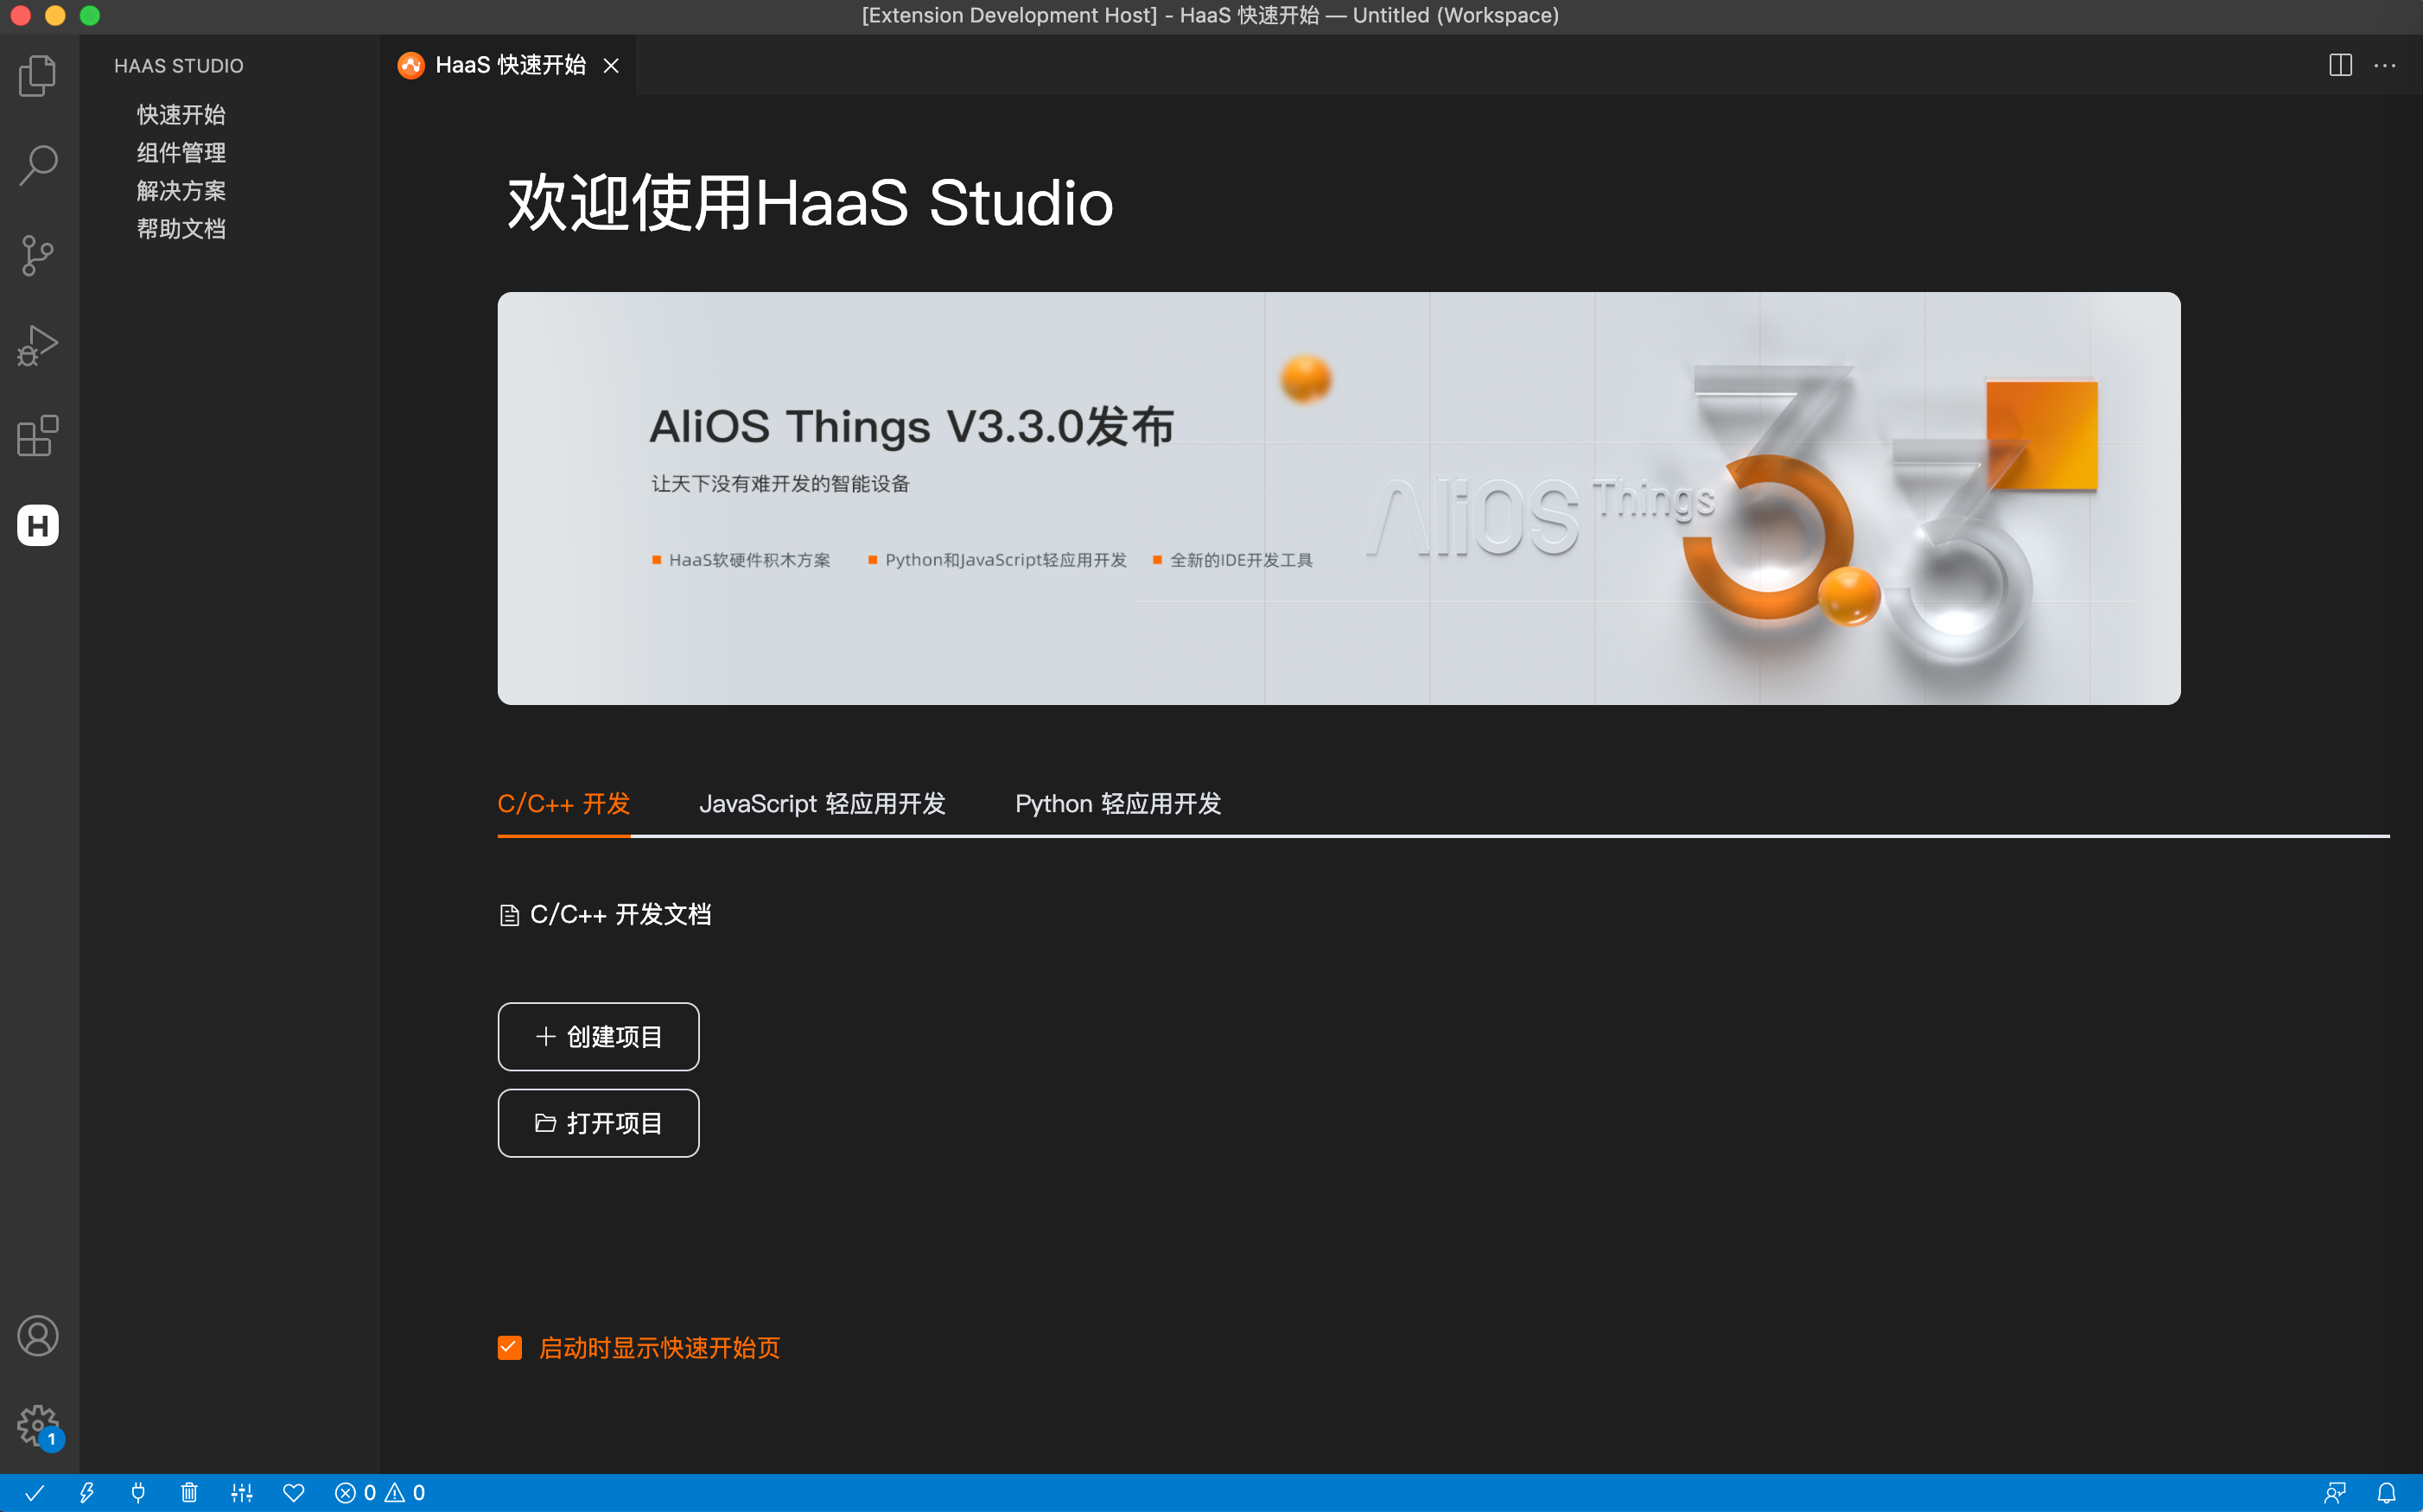The image size is (2423, 1512).
Task: Open the Extensions sidebar icon
Action: point(37,435)
